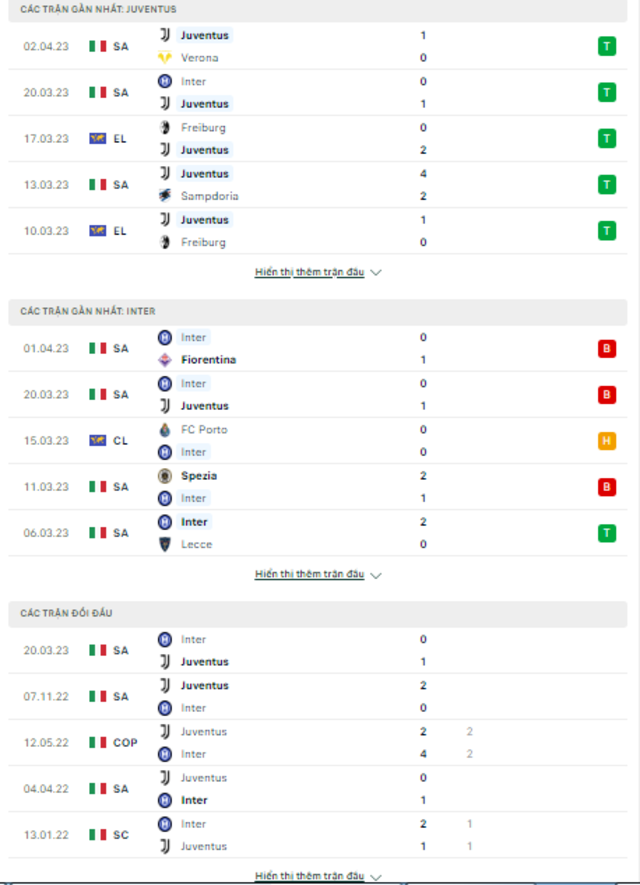Click the FC Porto crest icon
The image size is (640, 885).
(x=165, y=430)
